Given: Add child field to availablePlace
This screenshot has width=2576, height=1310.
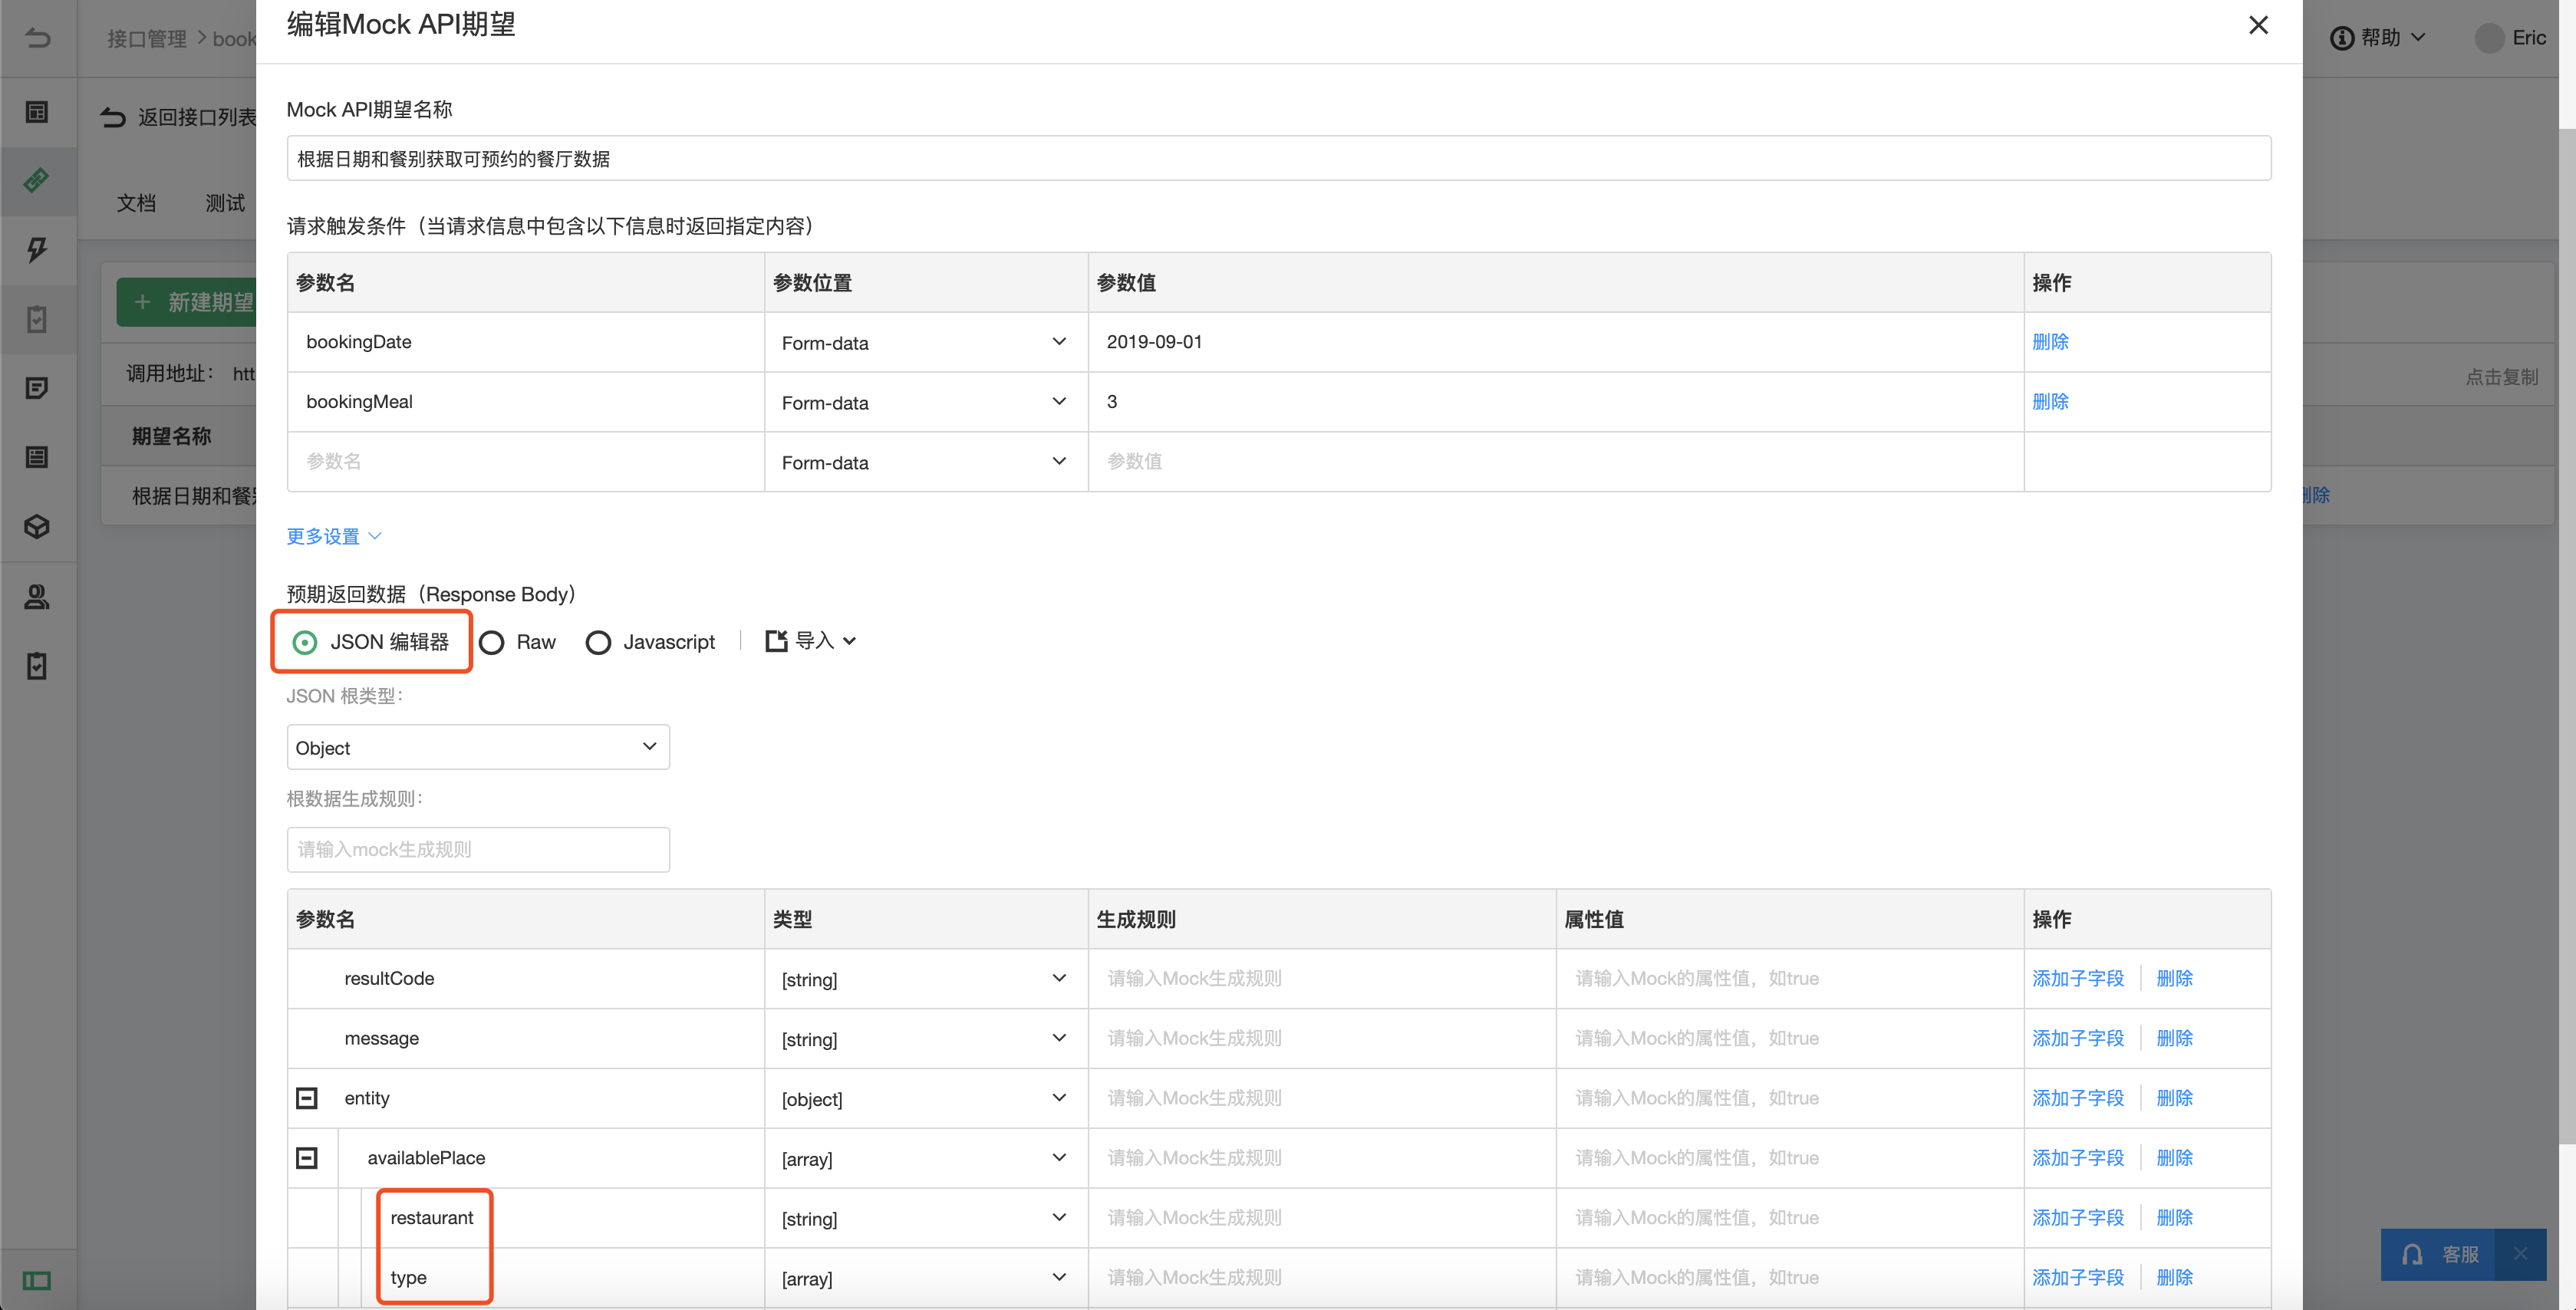Looking at the screenshot, I should click(2078, 1158).
